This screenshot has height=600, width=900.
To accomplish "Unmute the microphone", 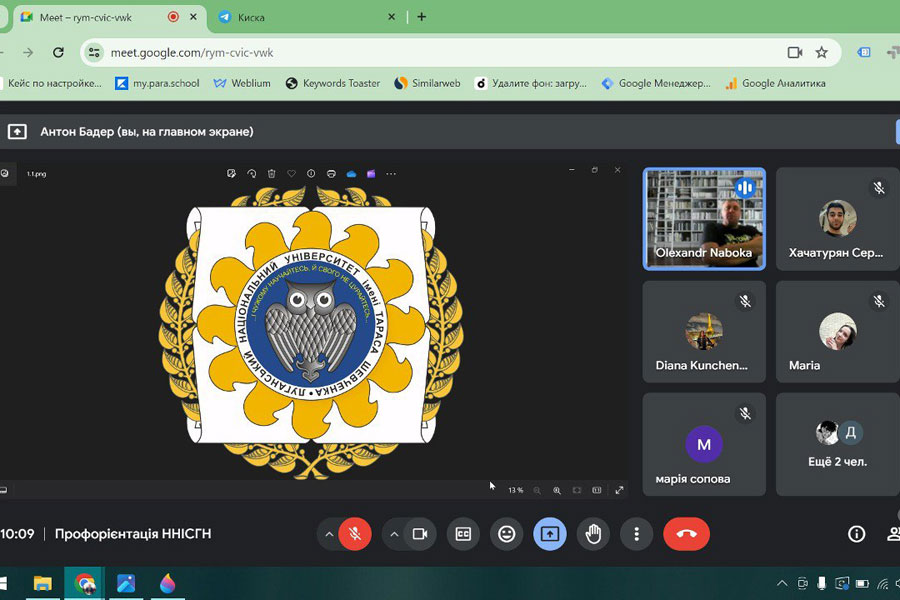I will tap(354, 534).
